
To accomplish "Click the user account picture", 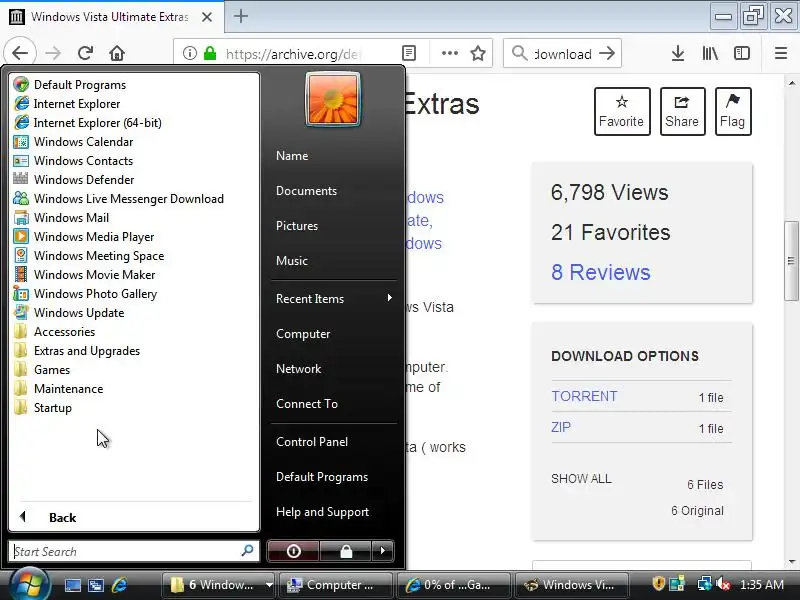I will point(333,99).
